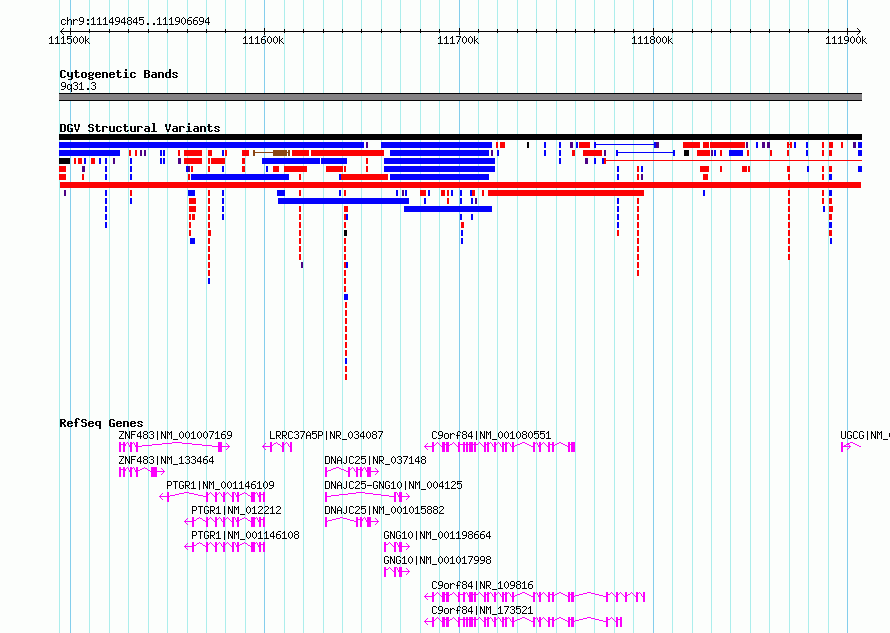Click the ZNF483|NM_001007169 gene label
This screenshot has height=633, width=890.
pos(175,435)
